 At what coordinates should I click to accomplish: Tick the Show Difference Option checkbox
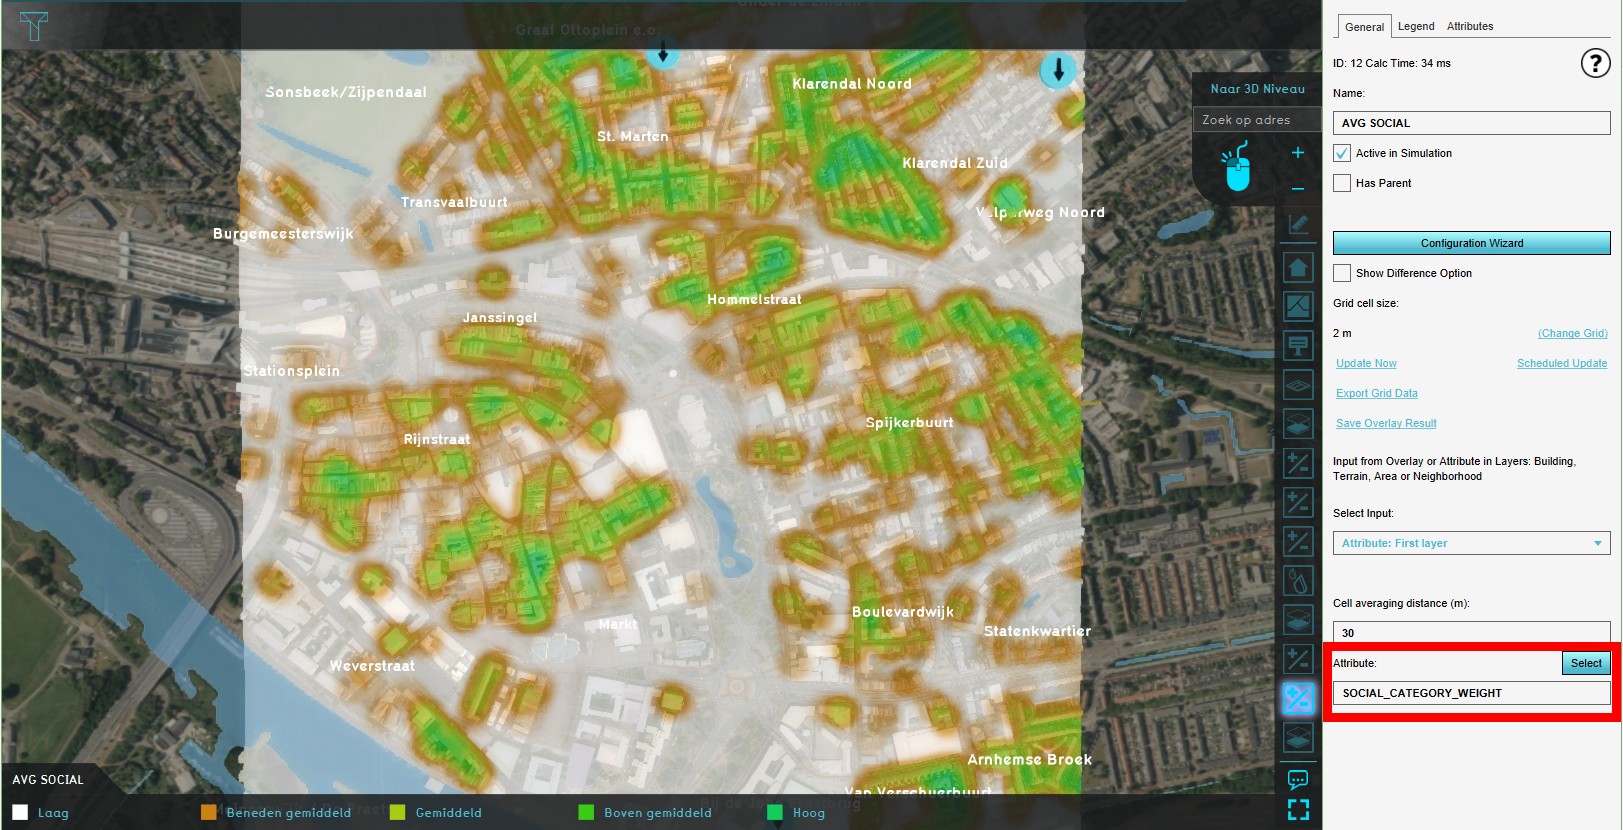coord(1342,273)
